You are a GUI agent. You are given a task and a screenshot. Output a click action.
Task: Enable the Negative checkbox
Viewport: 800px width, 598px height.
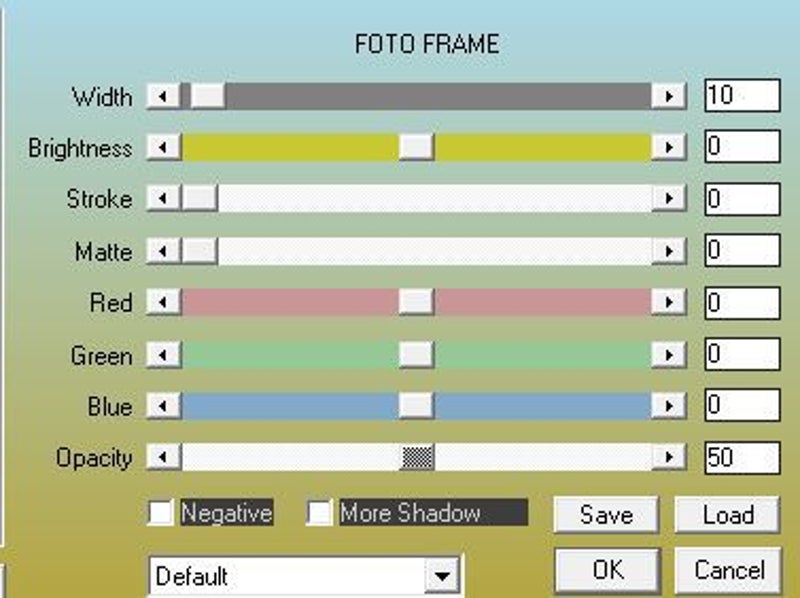161,513
